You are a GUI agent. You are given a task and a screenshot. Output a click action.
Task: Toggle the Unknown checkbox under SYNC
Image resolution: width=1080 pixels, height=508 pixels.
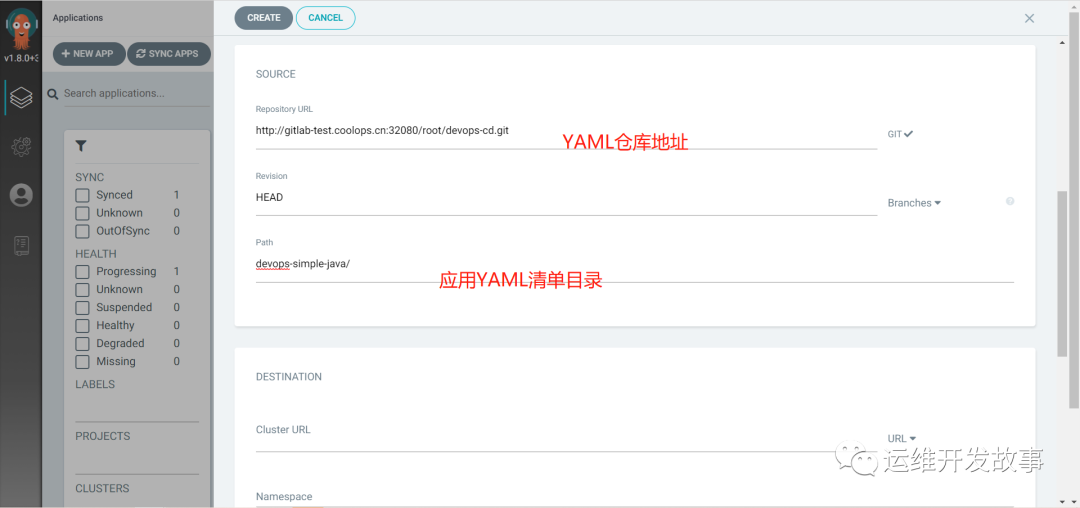click(83, 213)
